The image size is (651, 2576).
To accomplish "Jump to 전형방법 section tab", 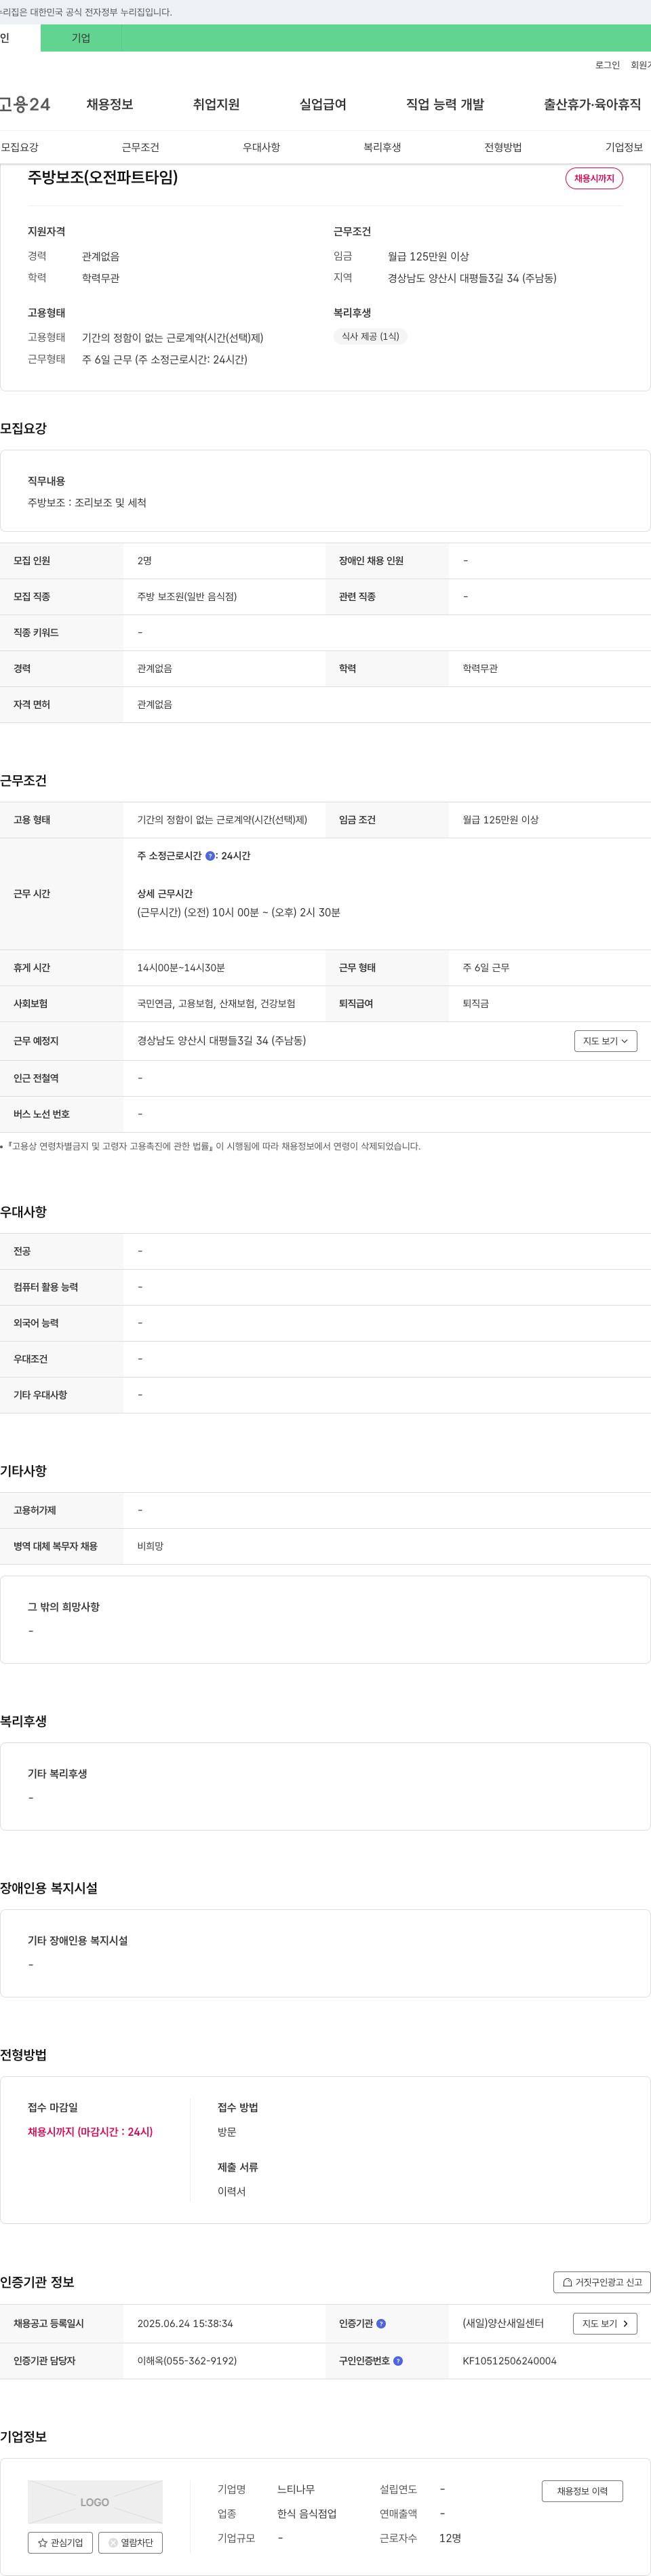I will click(503, 147).
